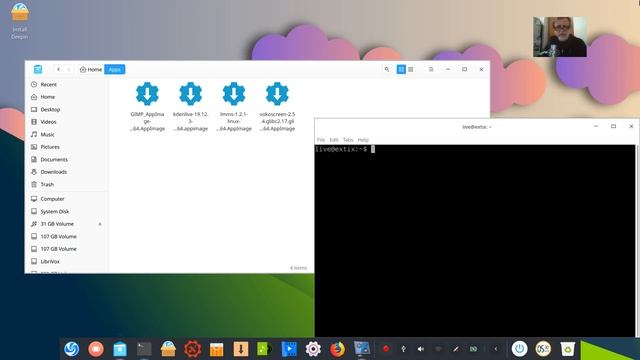Click the webcam preview thumbnail

560,37
